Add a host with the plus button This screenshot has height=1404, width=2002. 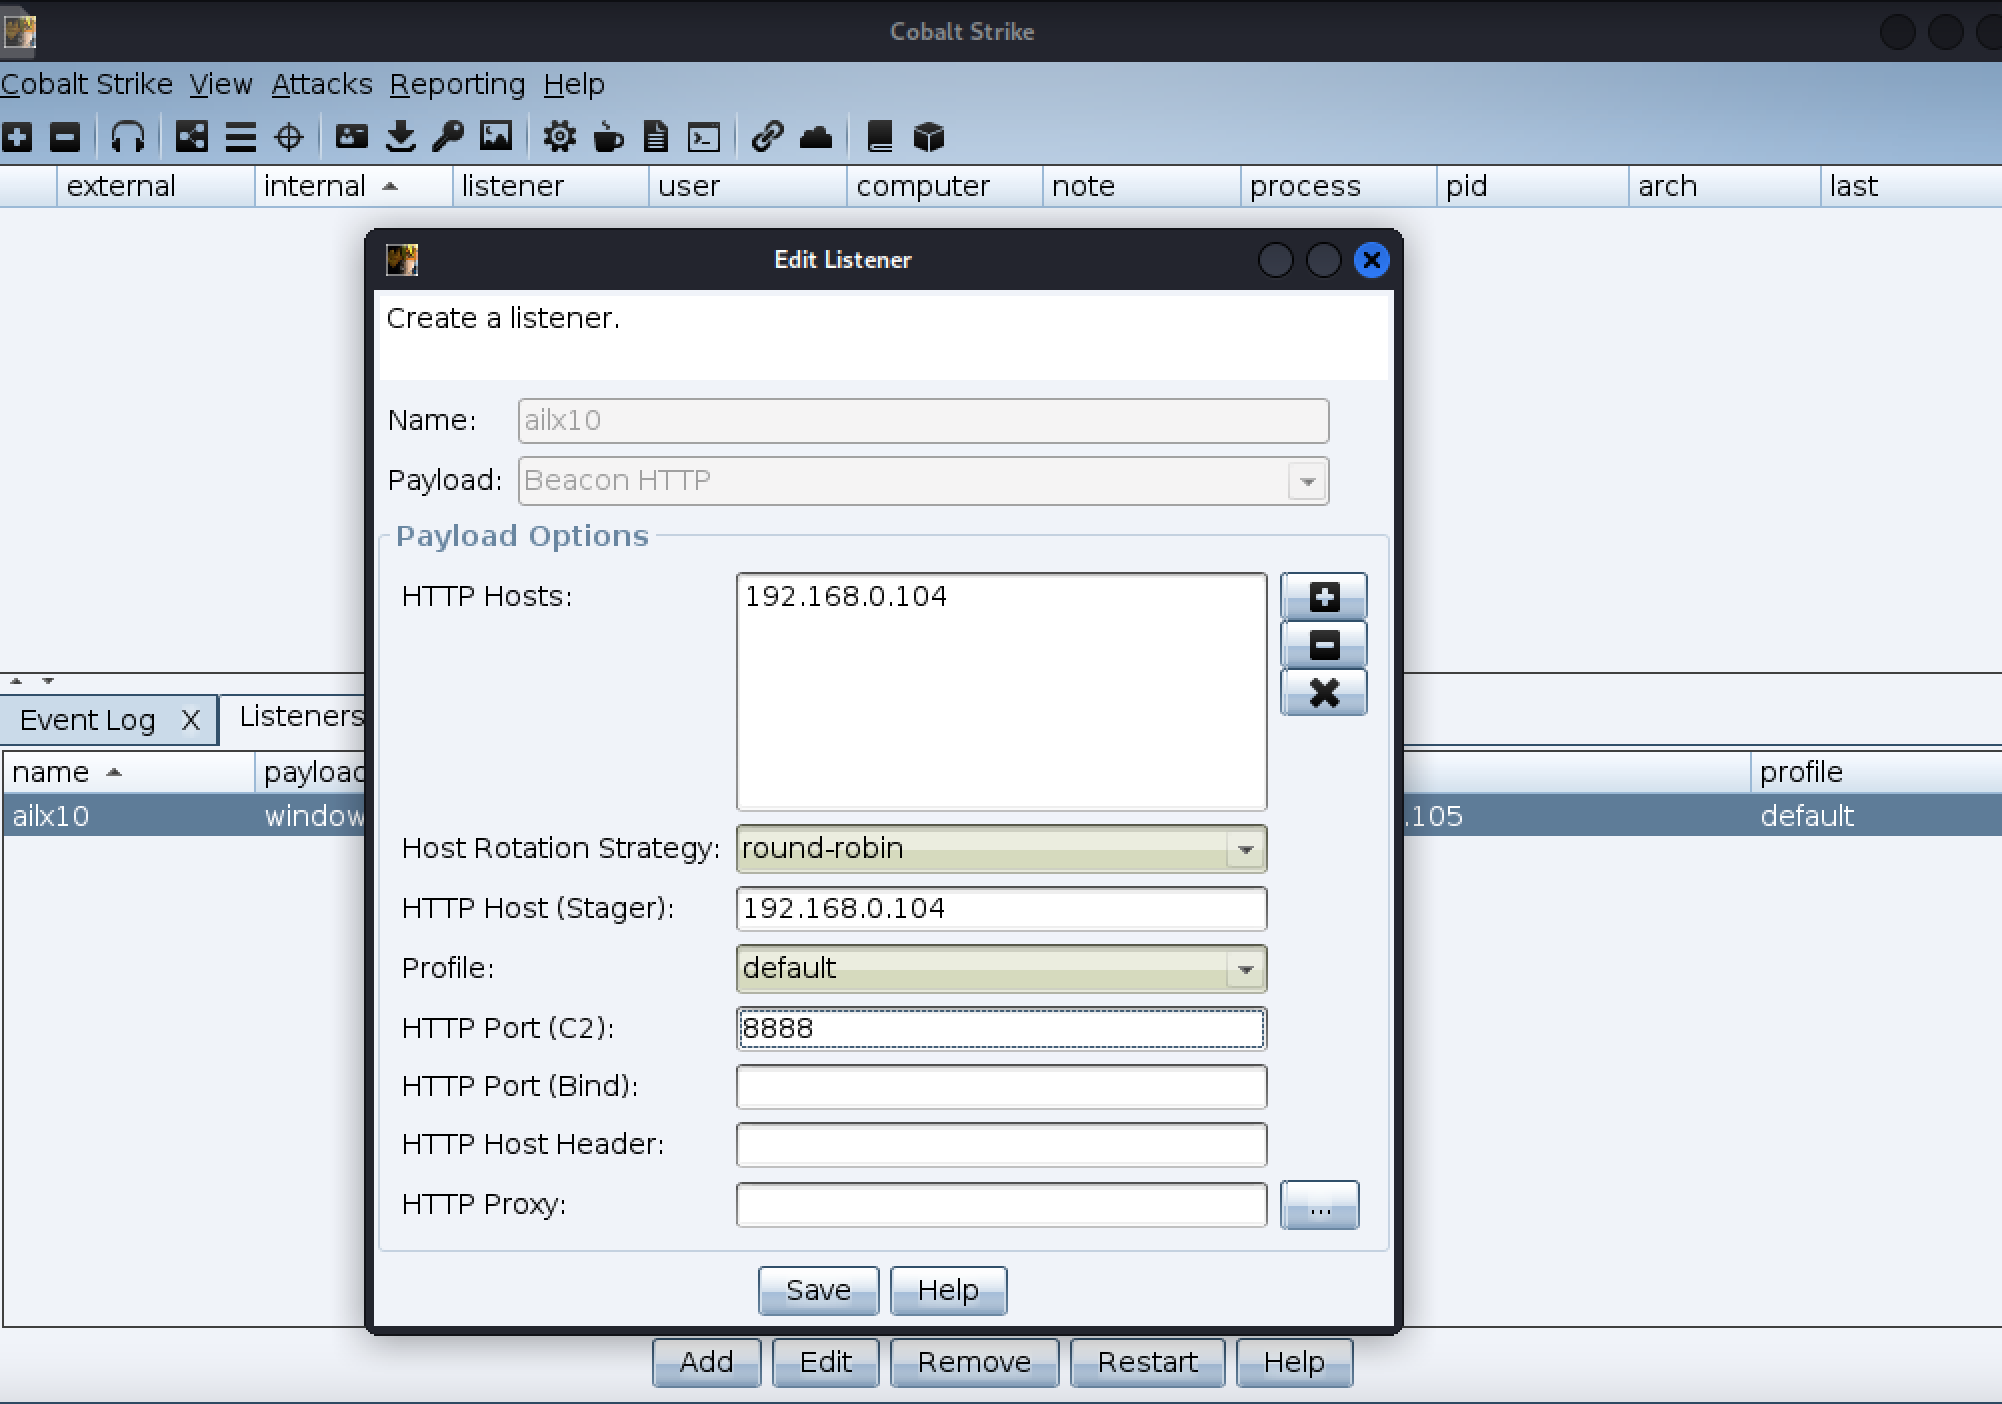1323,597
